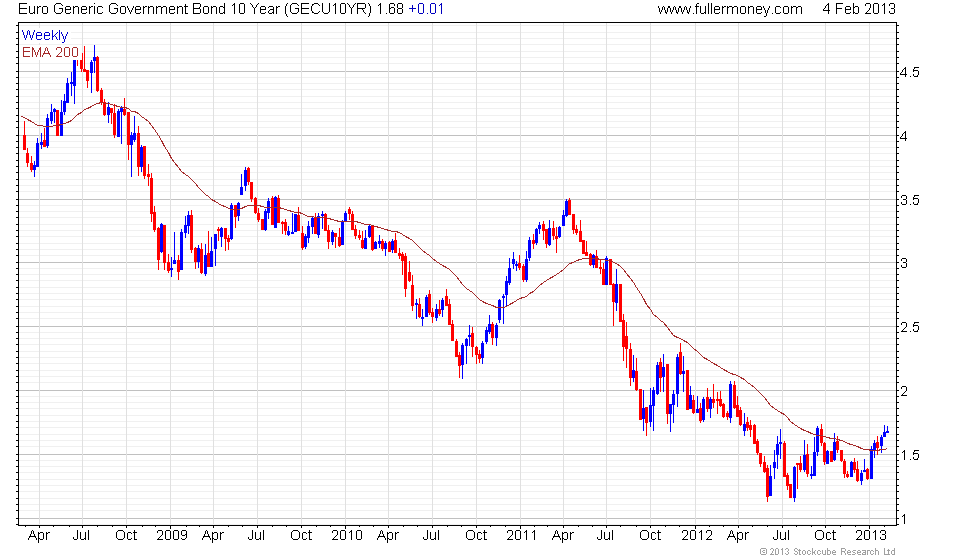Click the latest candle at chart's right edge

tap(886, 431)
